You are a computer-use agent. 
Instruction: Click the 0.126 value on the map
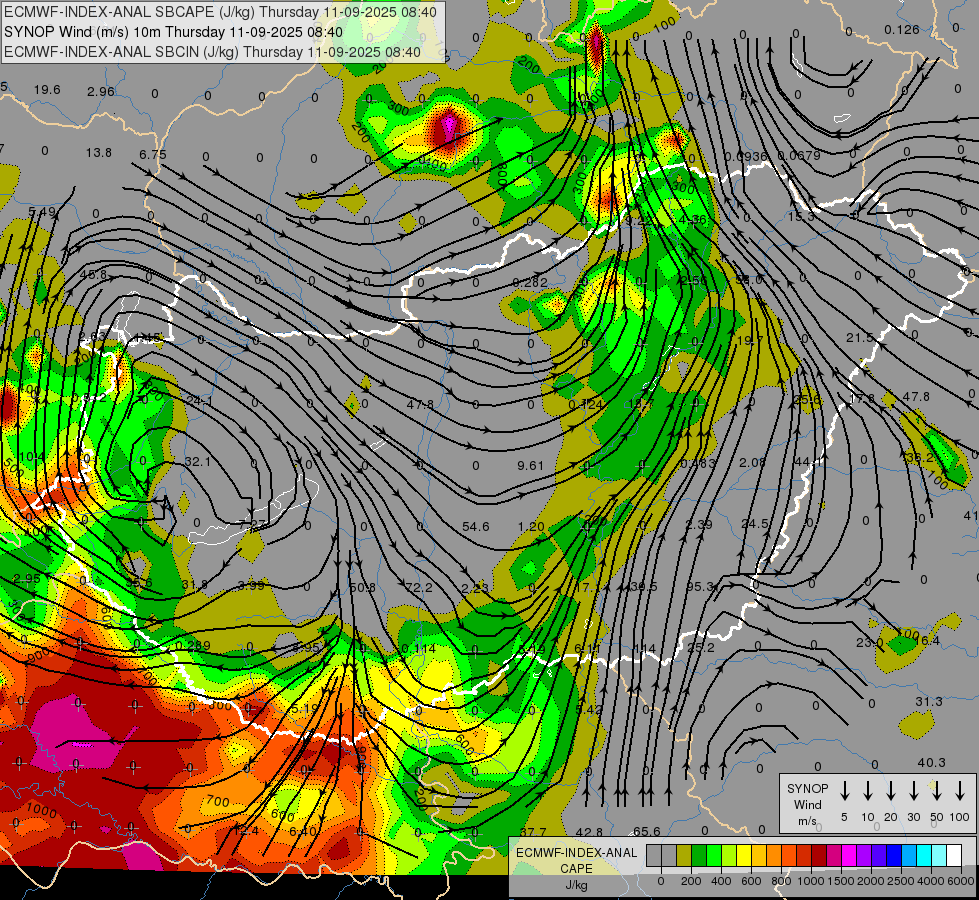(902, 29)
